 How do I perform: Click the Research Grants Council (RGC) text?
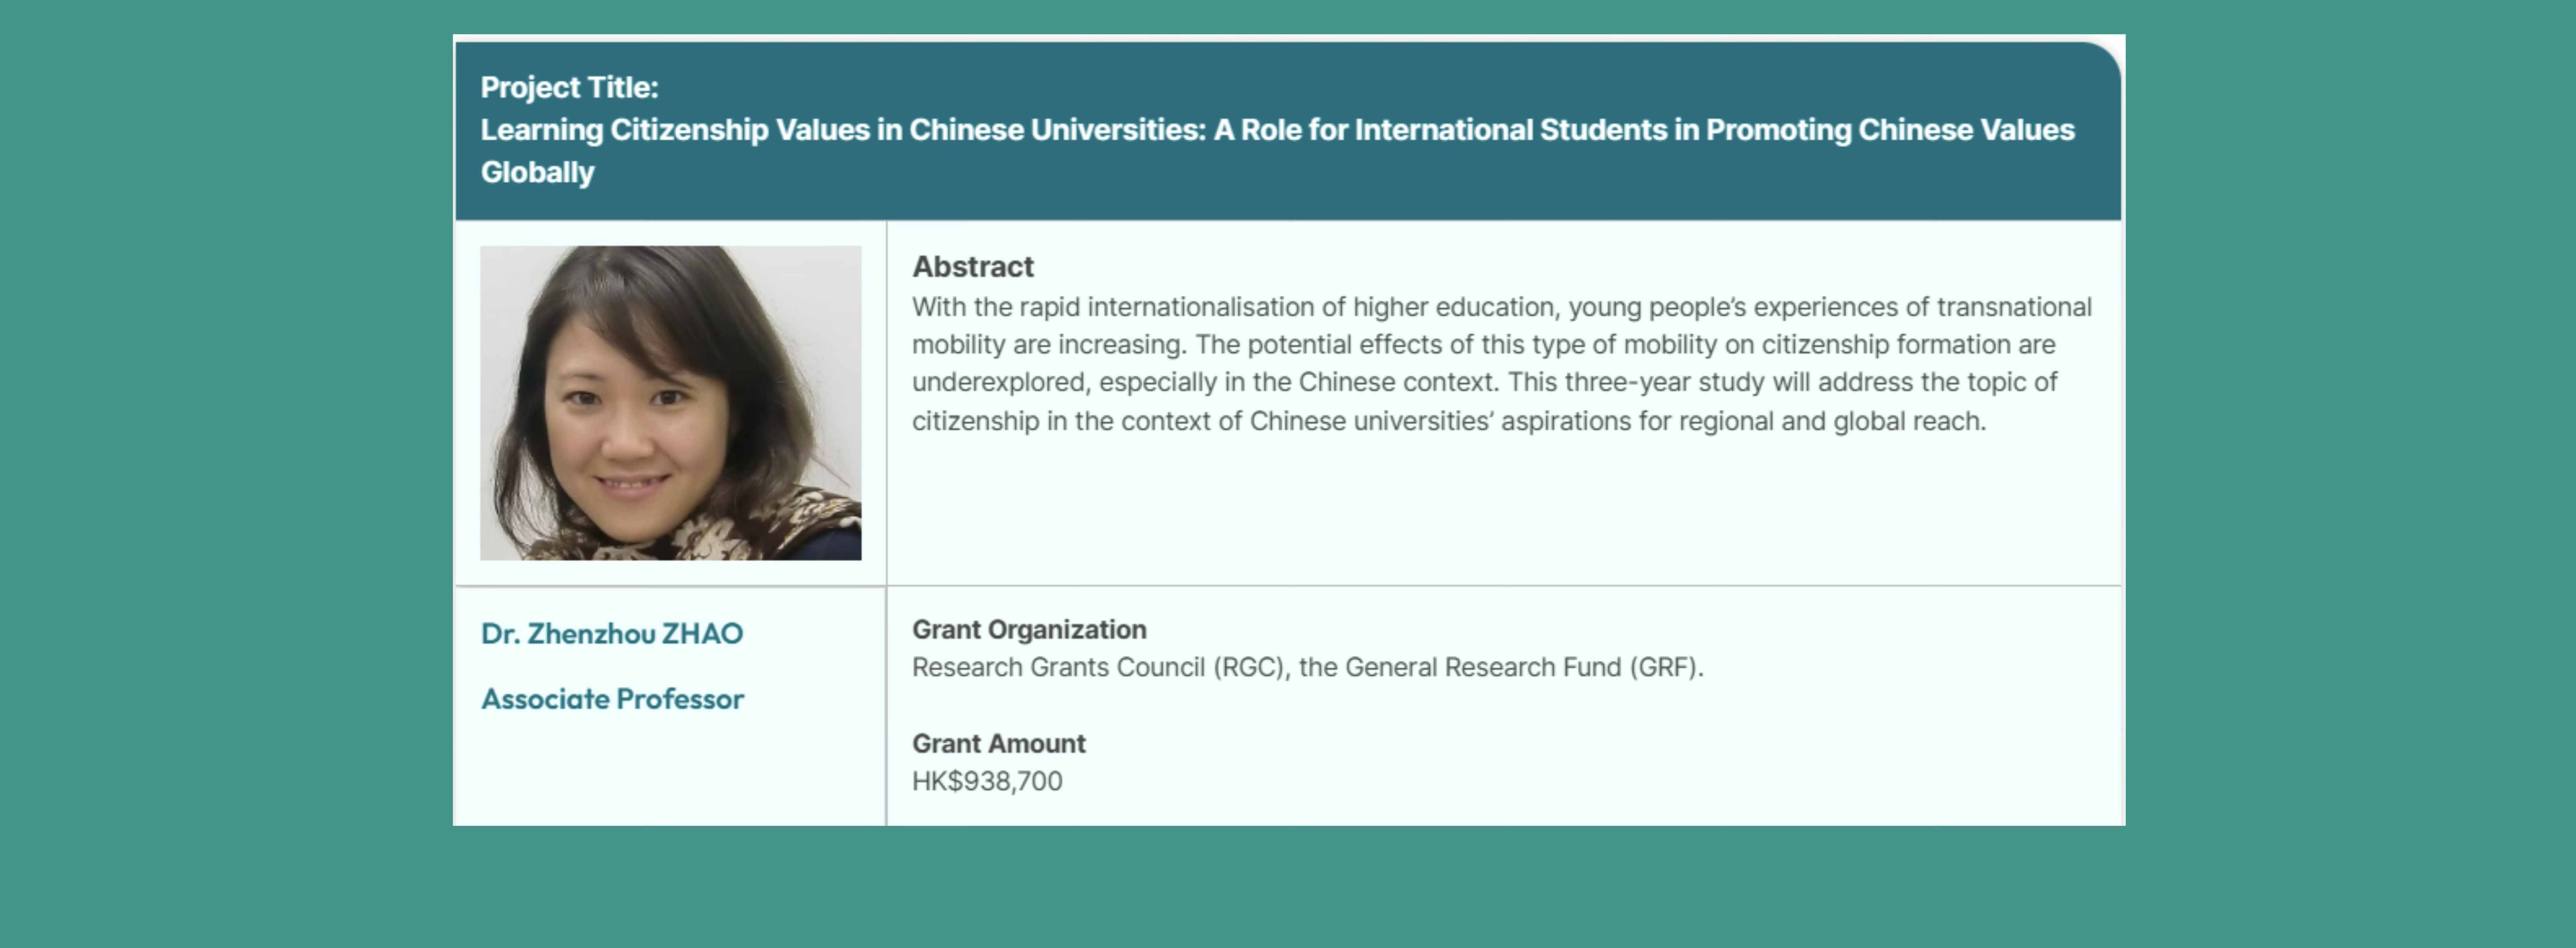click(x=1100, y=668)
